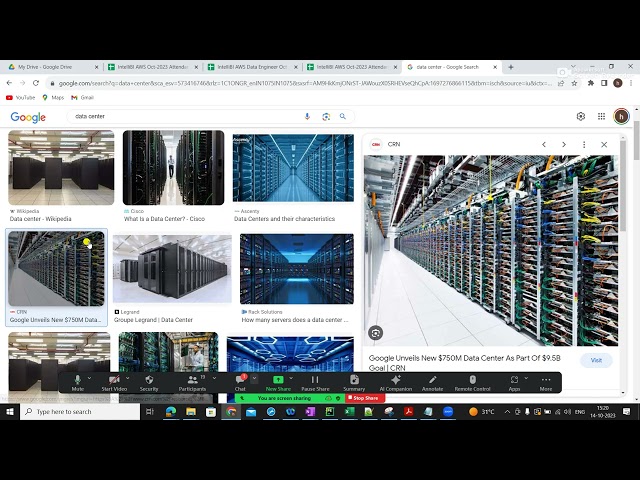Expand Start Video options arrow
The height and width of the screenshot is (480, 640).
(127, 378)
